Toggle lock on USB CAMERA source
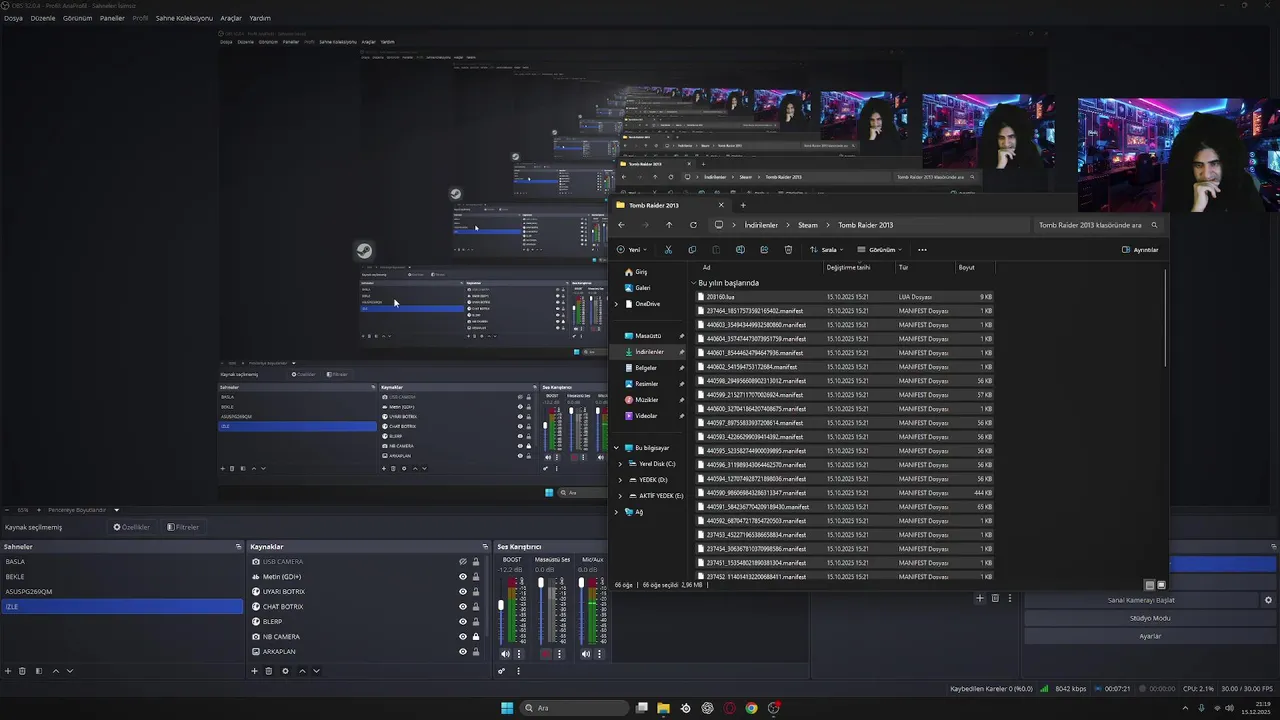 click(476, 562)
